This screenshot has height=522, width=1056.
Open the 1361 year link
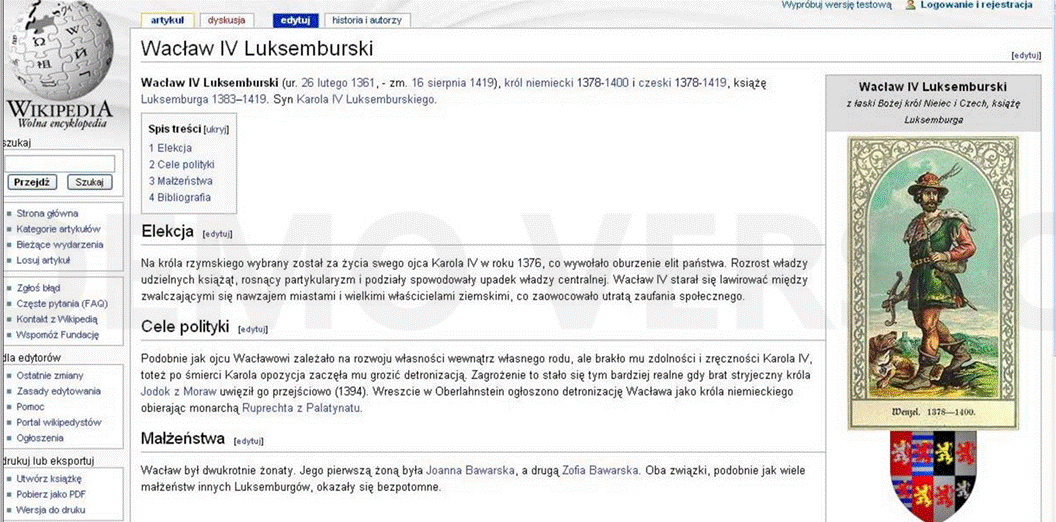[363, 83]
